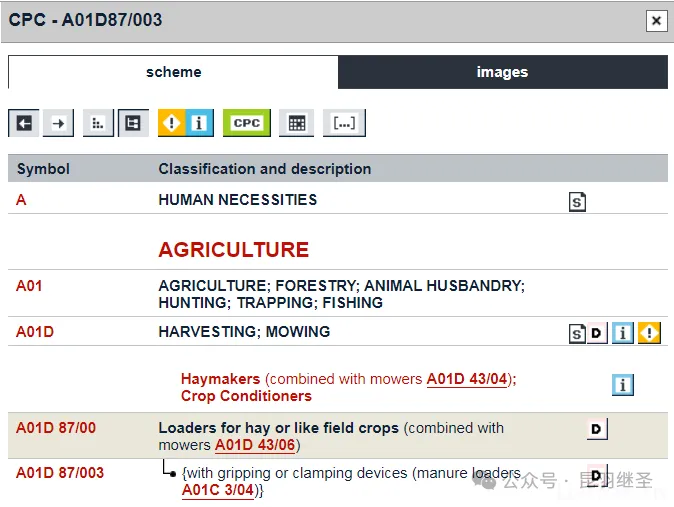Click the bracketed ellipsis toolbar icon
Image resolution: width=674 pixels, height=507 pixels.
344,123
